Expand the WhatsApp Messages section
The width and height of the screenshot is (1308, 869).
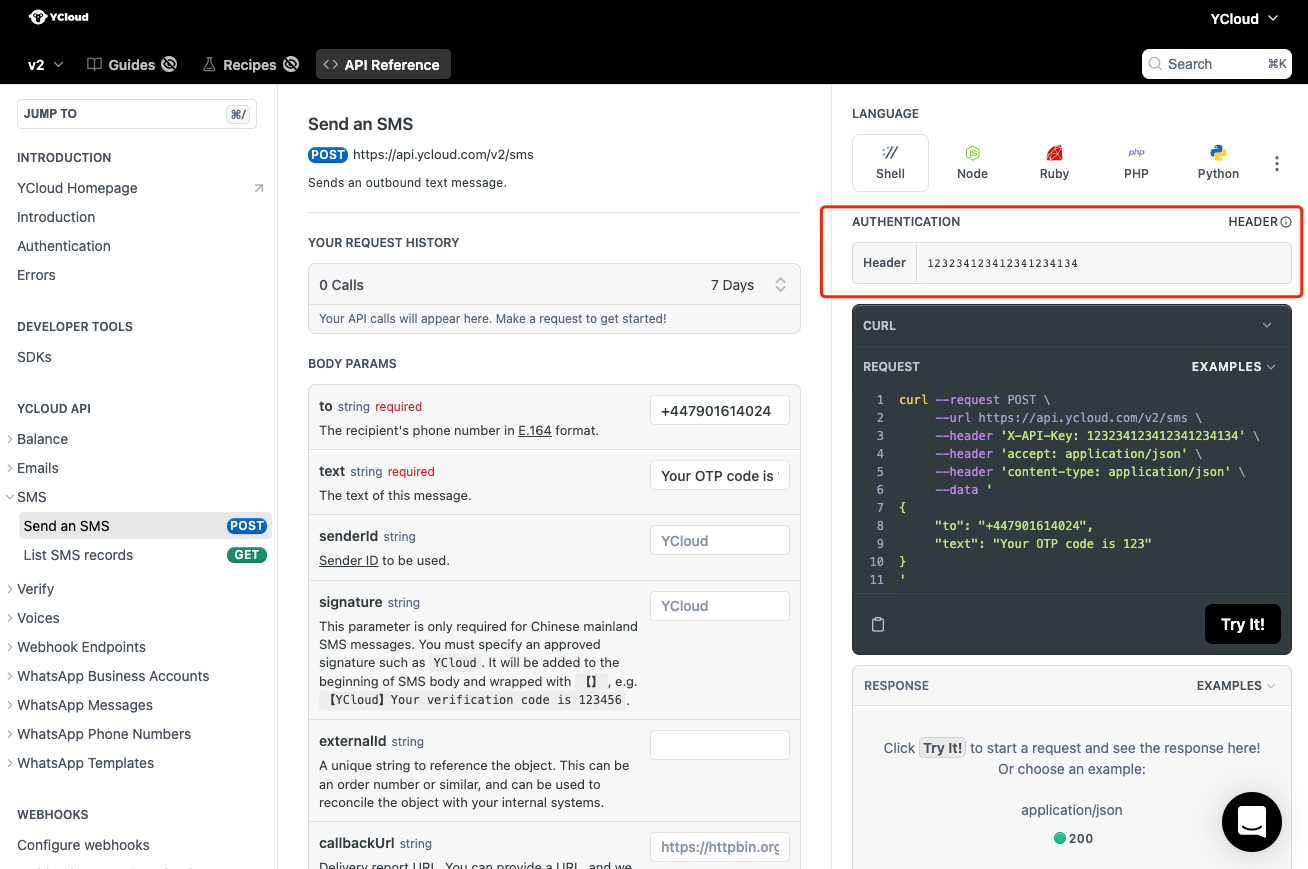85,705
